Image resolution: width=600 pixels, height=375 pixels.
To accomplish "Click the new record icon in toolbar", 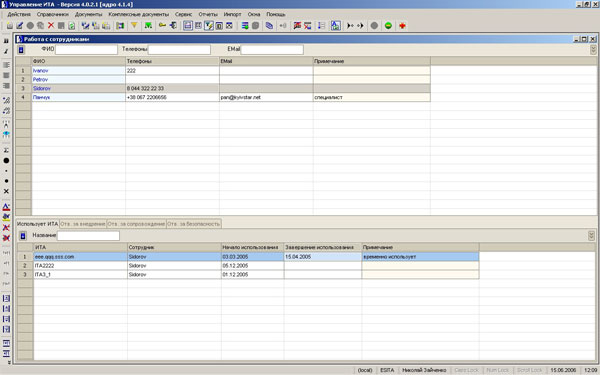I will [x=10, y=26].
